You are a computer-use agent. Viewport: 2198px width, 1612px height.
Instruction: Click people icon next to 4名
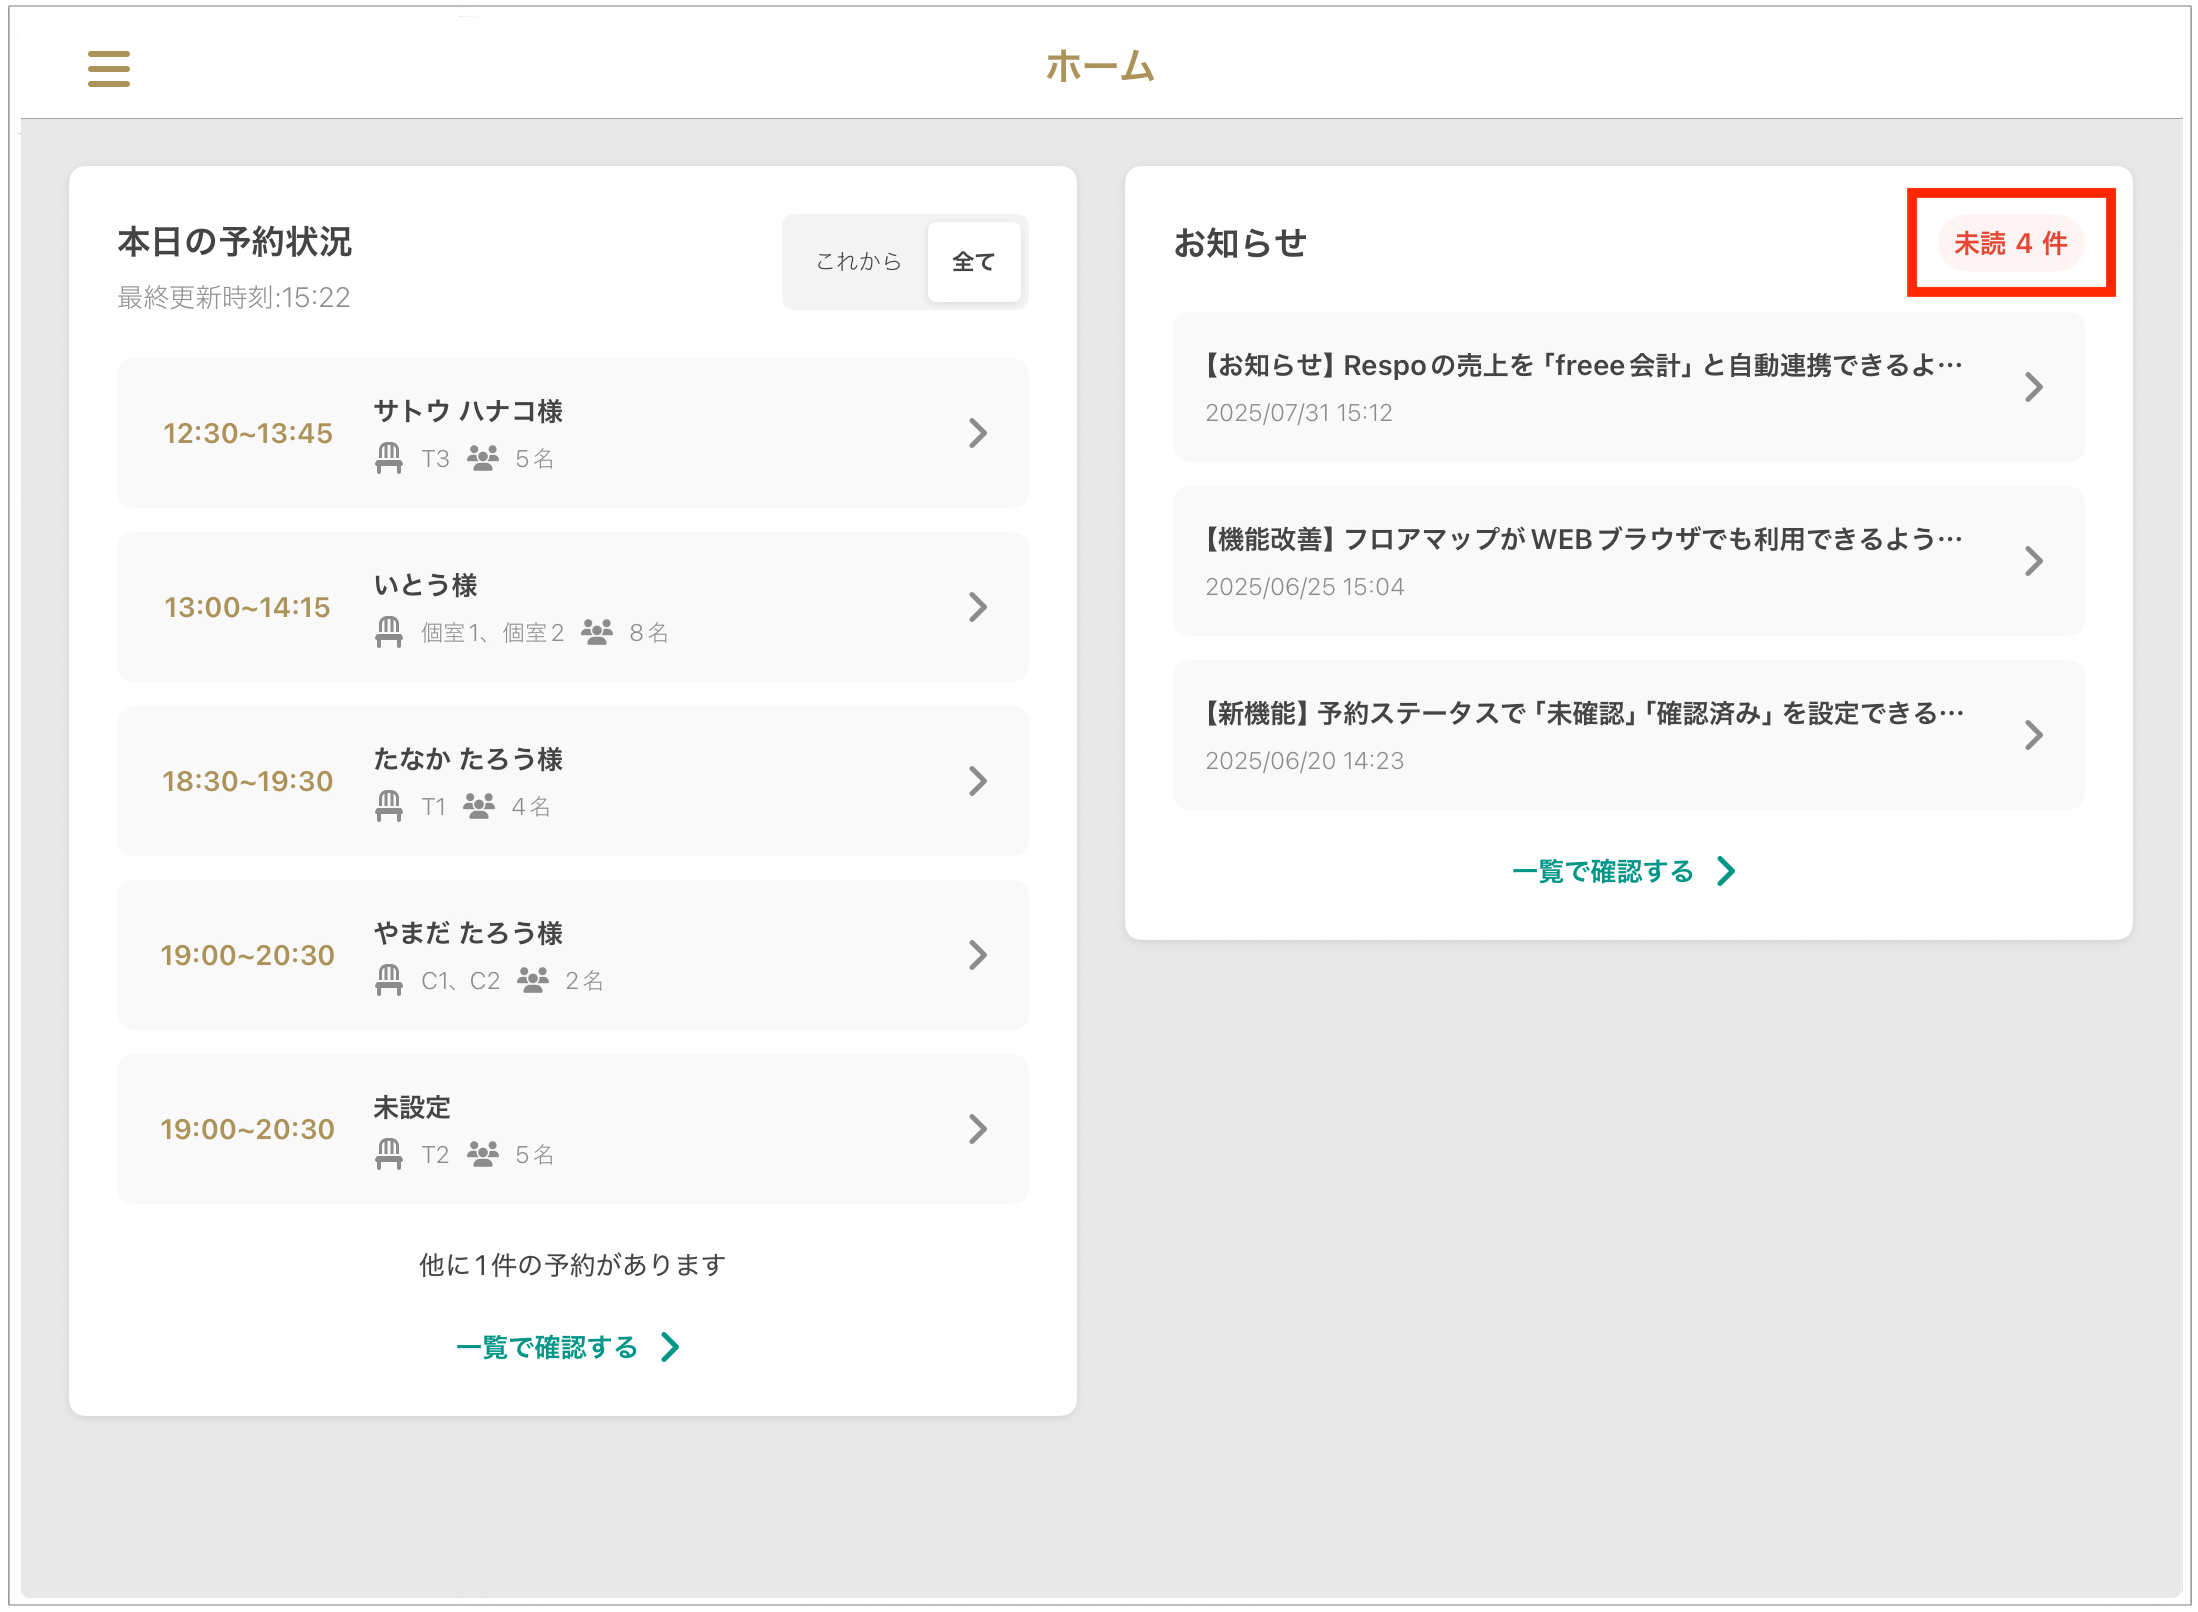coord(479,806)
